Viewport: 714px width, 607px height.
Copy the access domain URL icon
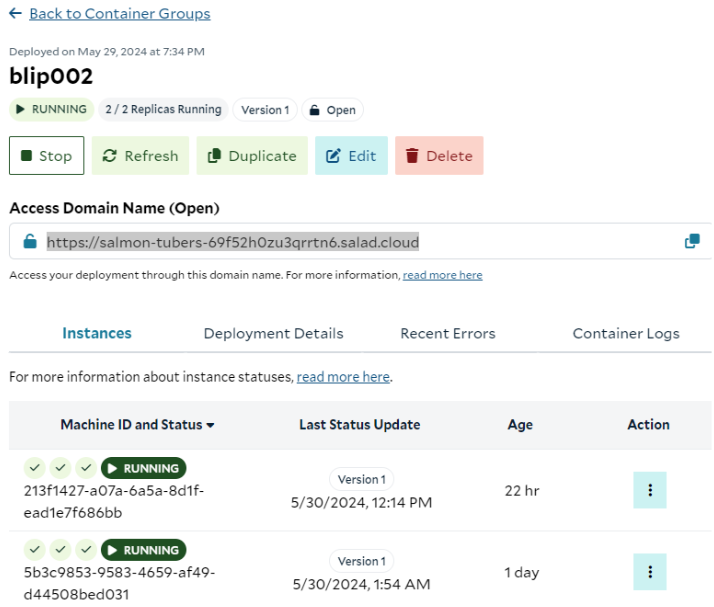coord(692,241)
